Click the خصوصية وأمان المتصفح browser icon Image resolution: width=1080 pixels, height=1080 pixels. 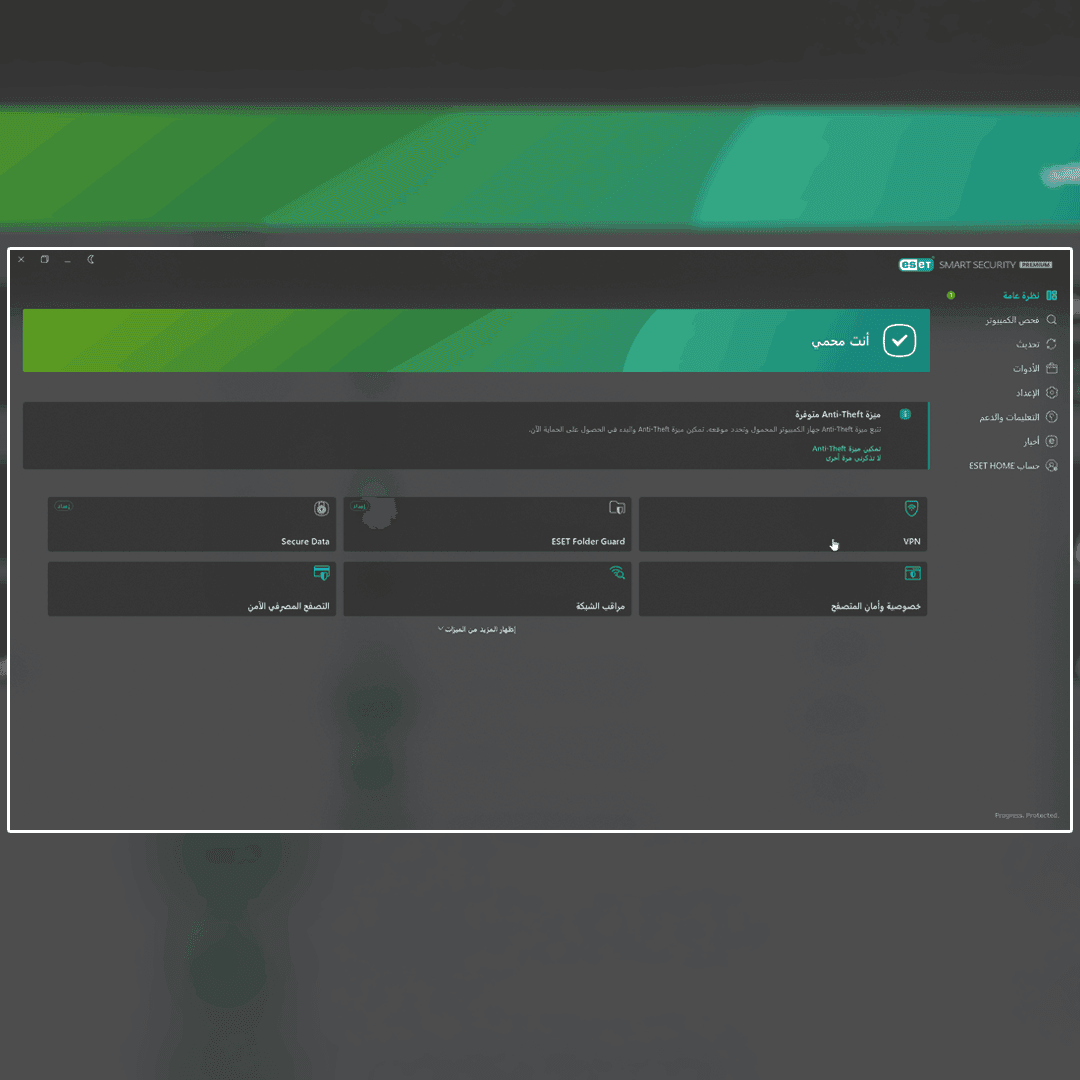(x=912, y=573)
